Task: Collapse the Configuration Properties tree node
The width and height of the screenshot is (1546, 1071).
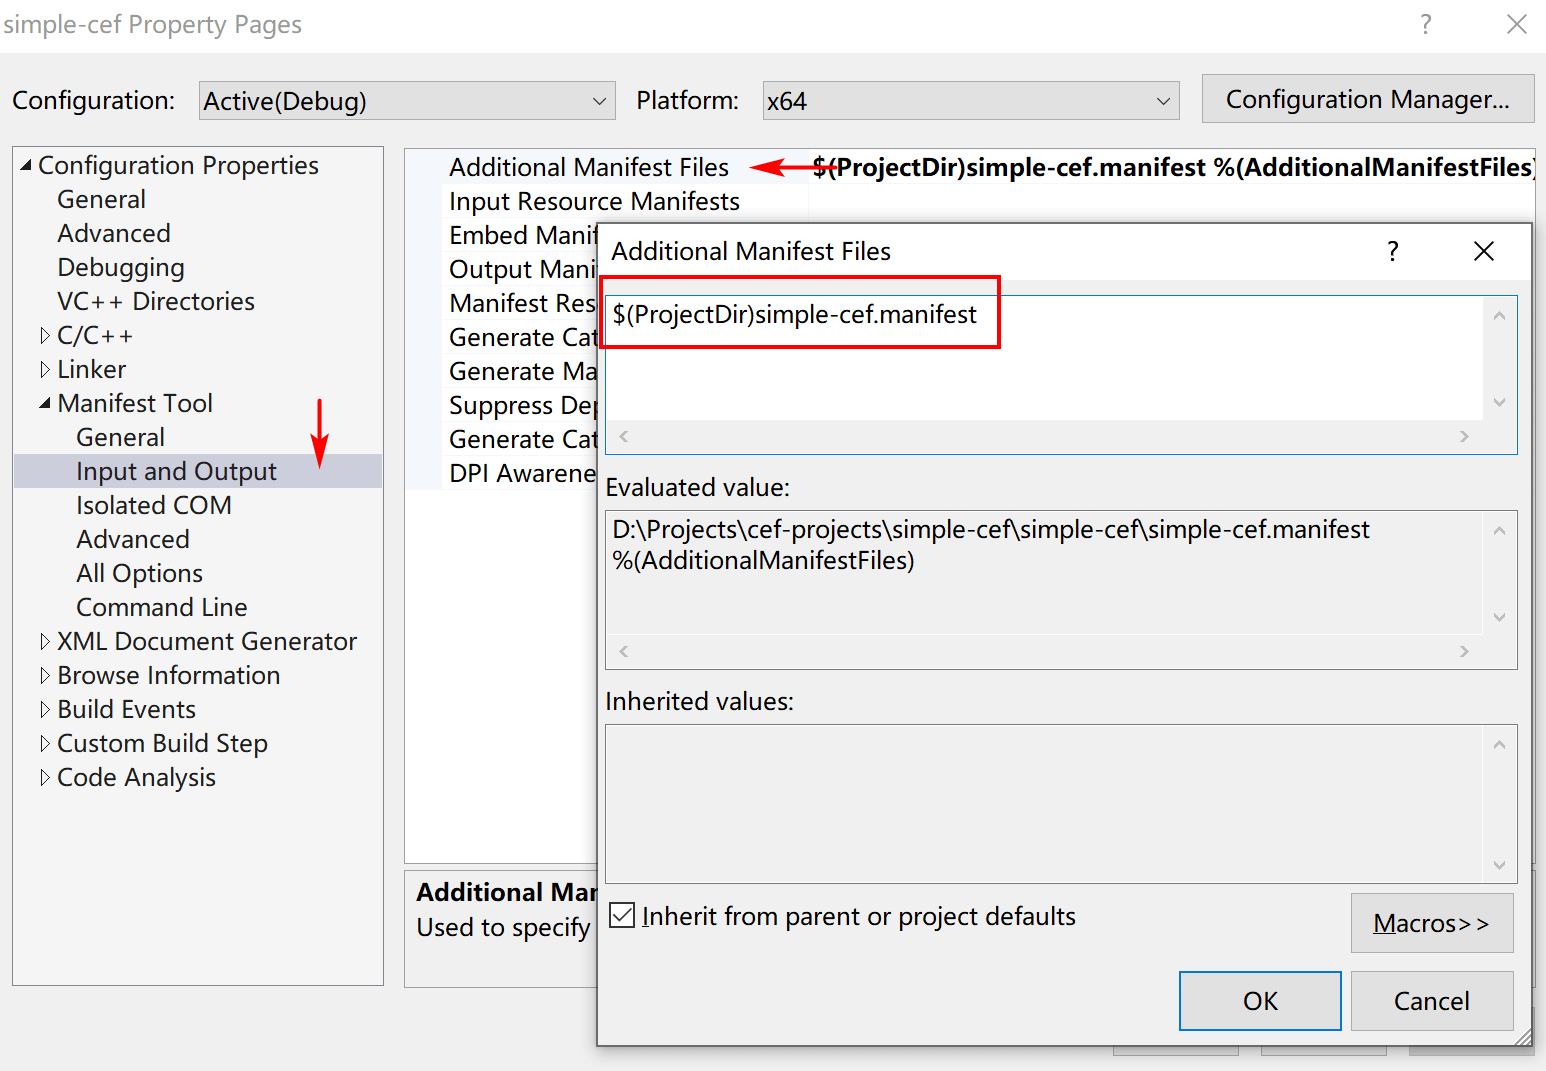Action: point(26,165)
